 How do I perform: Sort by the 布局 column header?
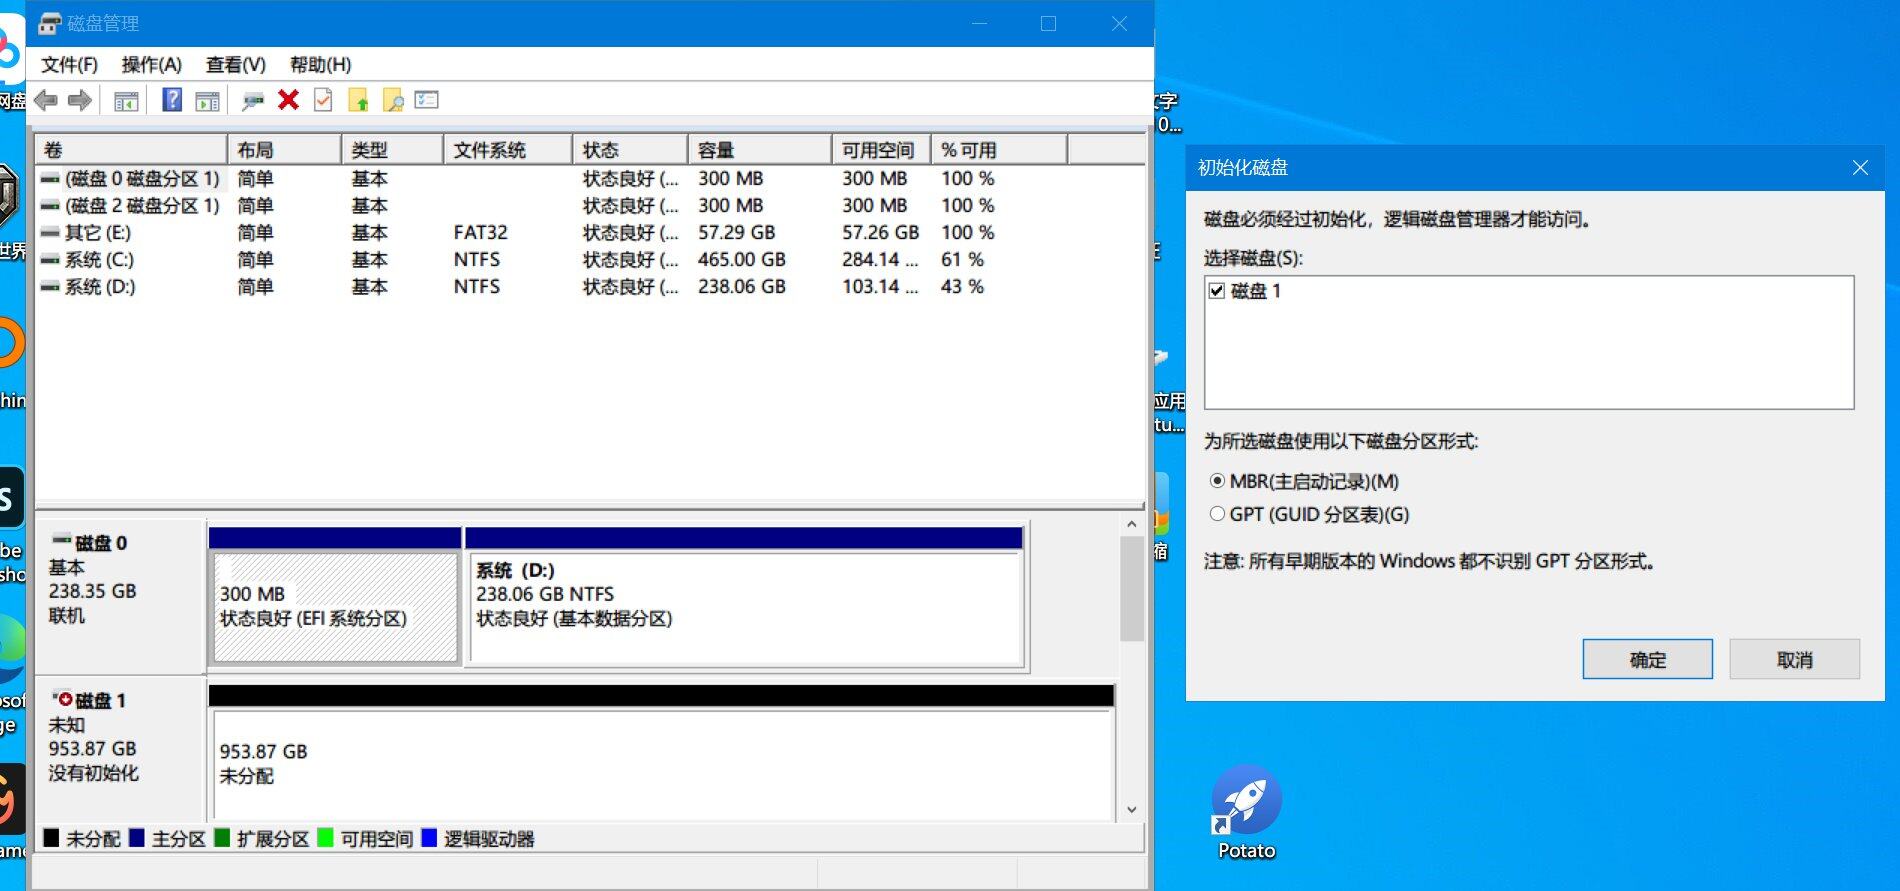pos(284,150)
